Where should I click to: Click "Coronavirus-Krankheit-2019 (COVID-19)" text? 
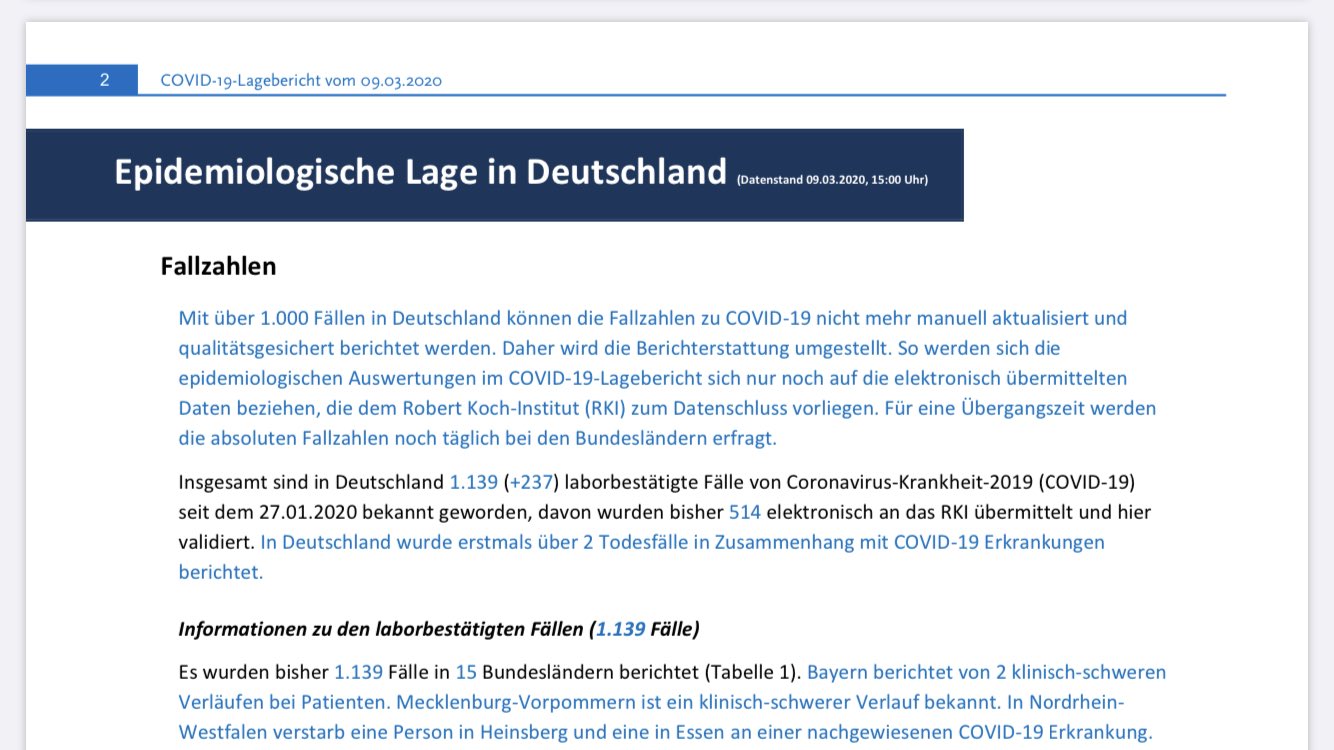(x=961, y=482)
